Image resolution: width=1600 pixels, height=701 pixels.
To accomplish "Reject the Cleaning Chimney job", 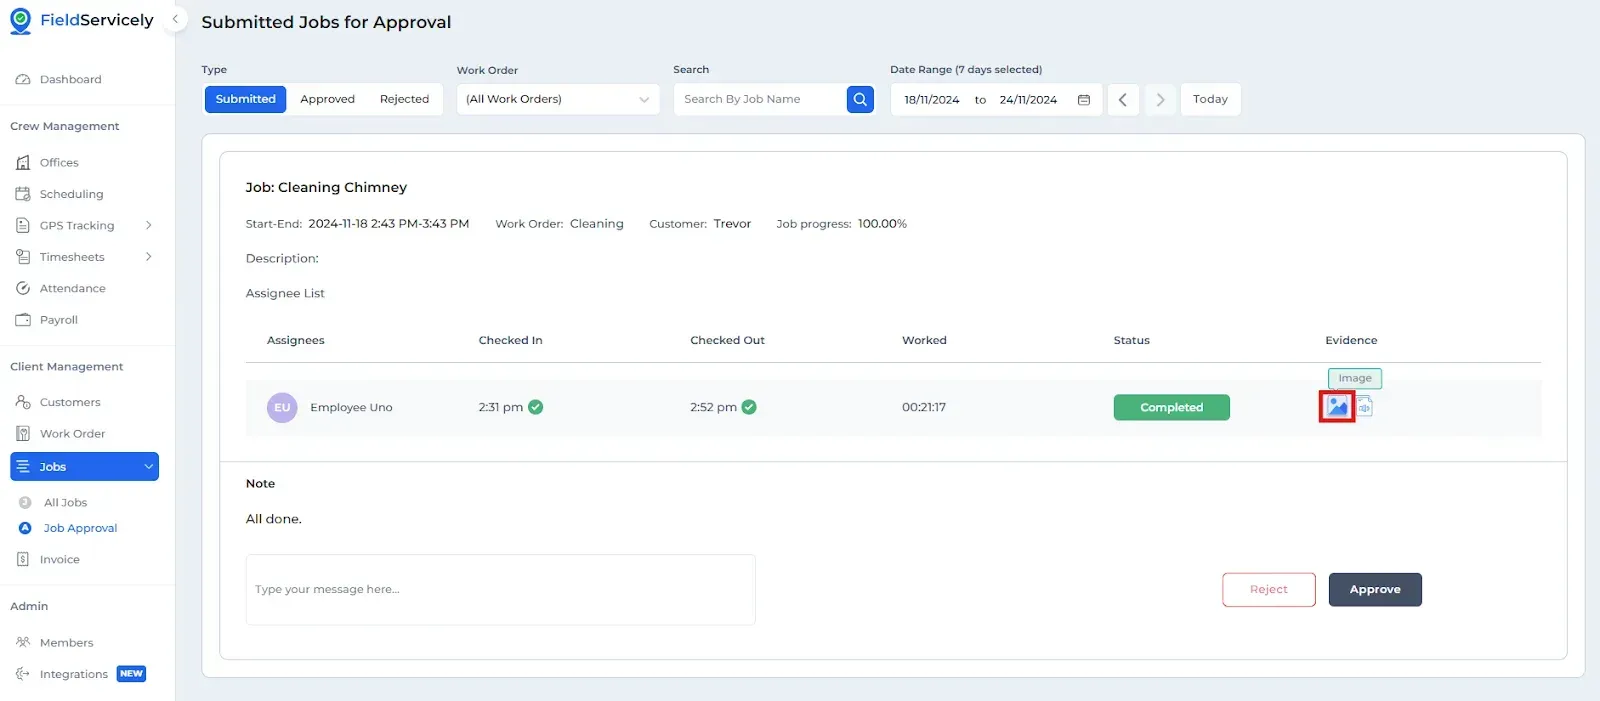I will 1268,590.
